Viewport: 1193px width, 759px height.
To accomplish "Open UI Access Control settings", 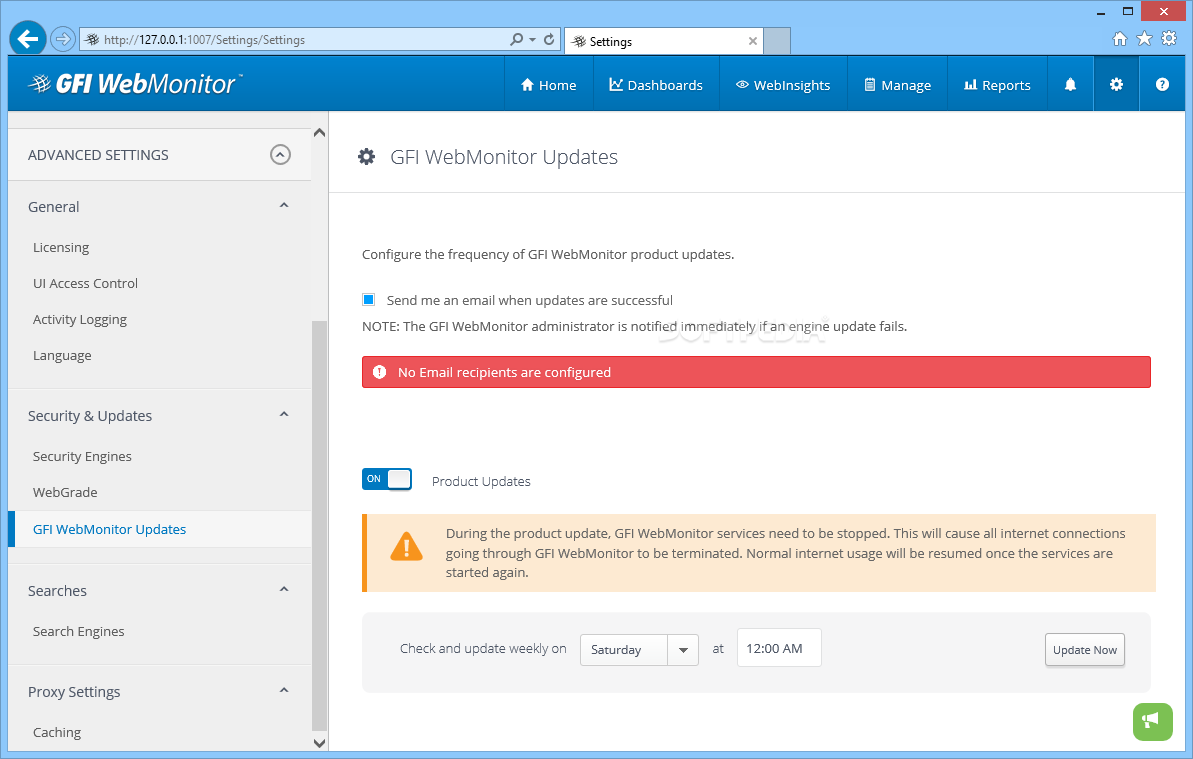I will coord(85,283).
